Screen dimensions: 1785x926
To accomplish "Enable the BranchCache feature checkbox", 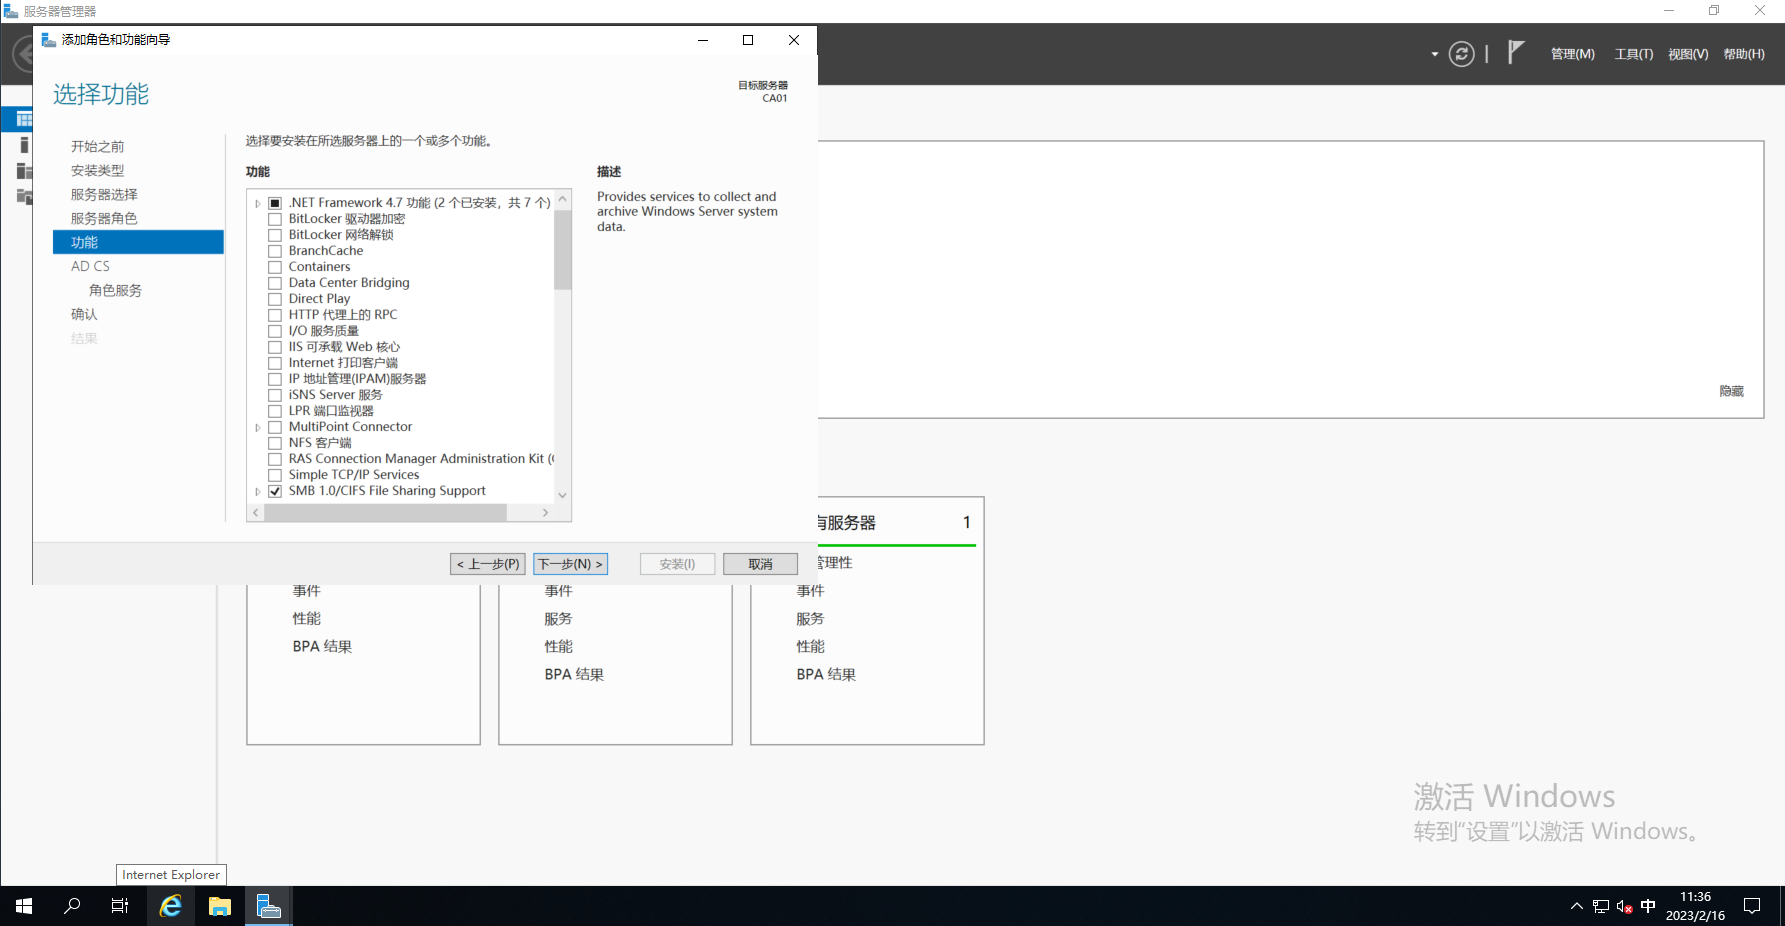I will tap(275, 251).
